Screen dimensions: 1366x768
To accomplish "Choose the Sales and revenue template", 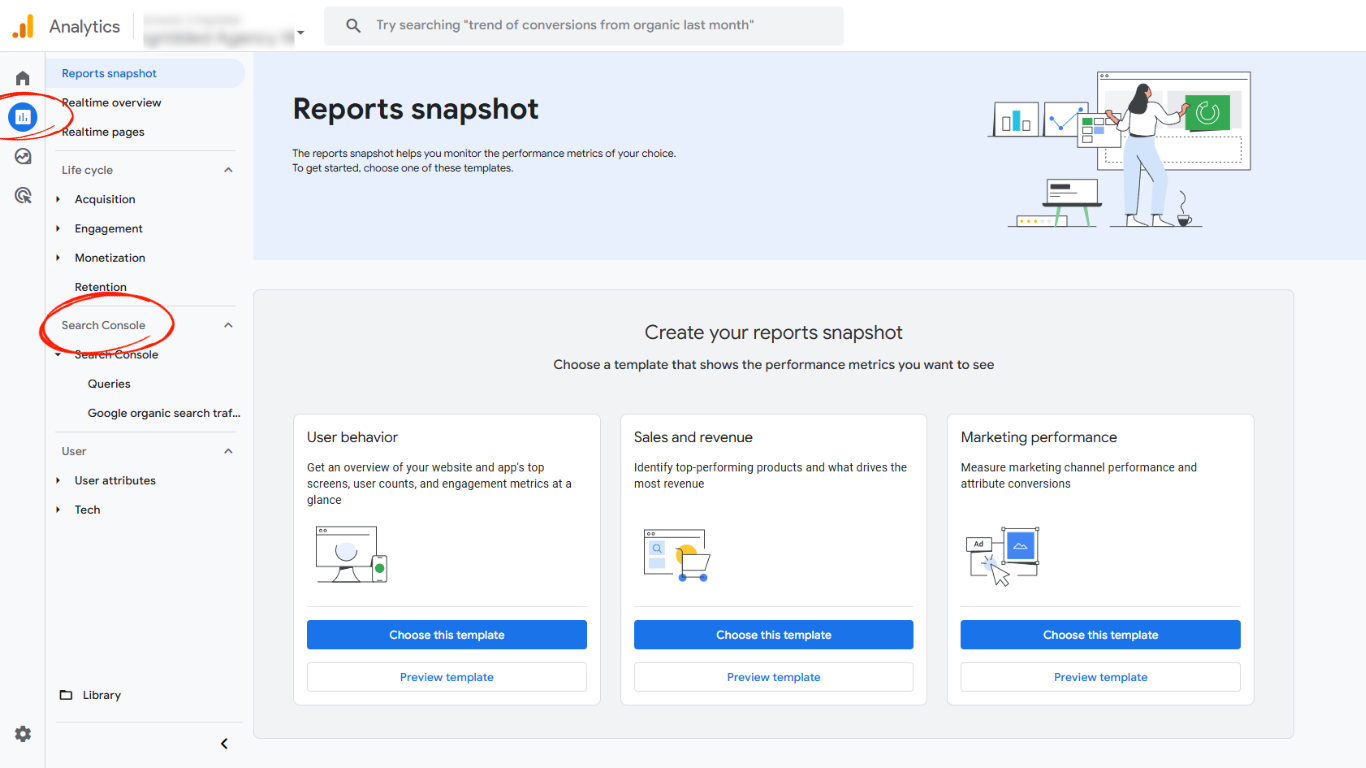I will (773, 634).
